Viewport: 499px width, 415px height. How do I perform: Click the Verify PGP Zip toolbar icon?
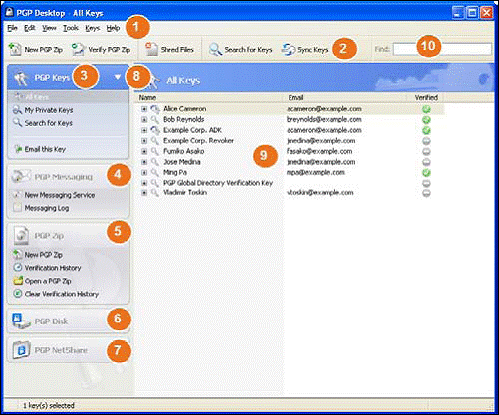pos(78,49)
